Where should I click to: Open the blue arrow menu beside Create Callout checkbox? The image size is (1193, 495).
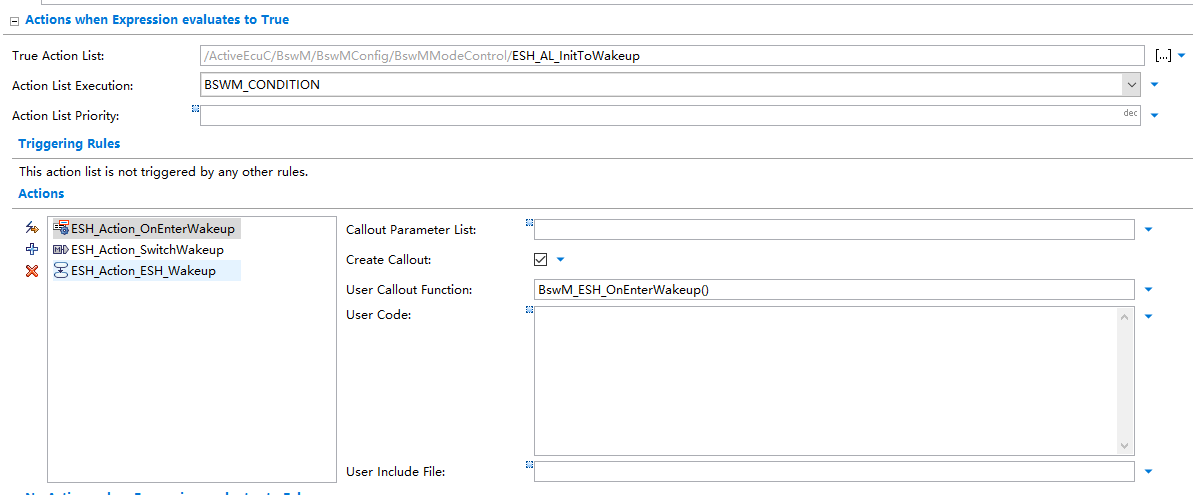pyautogui.click(x=561, y=259)
